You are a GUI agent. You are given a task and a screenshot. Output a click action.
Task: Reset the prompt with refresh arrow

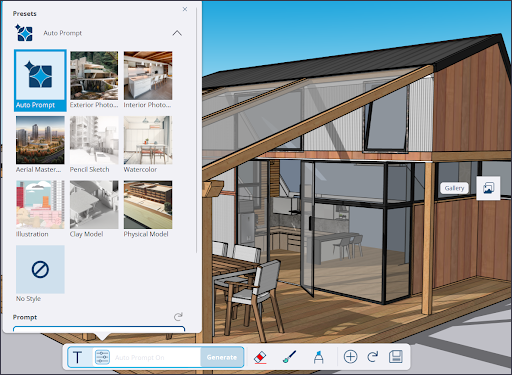[178, 317]
